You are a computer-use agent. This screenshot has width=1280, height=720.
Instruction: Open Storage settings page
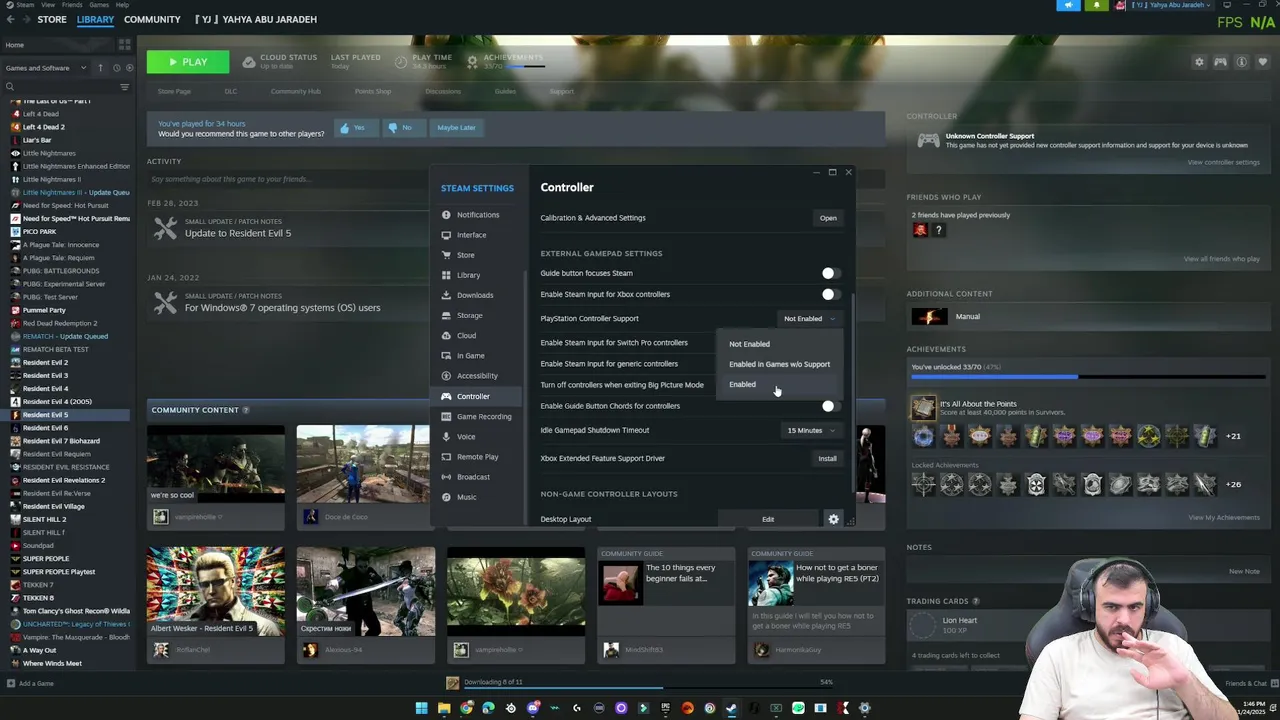click(469, 315)
